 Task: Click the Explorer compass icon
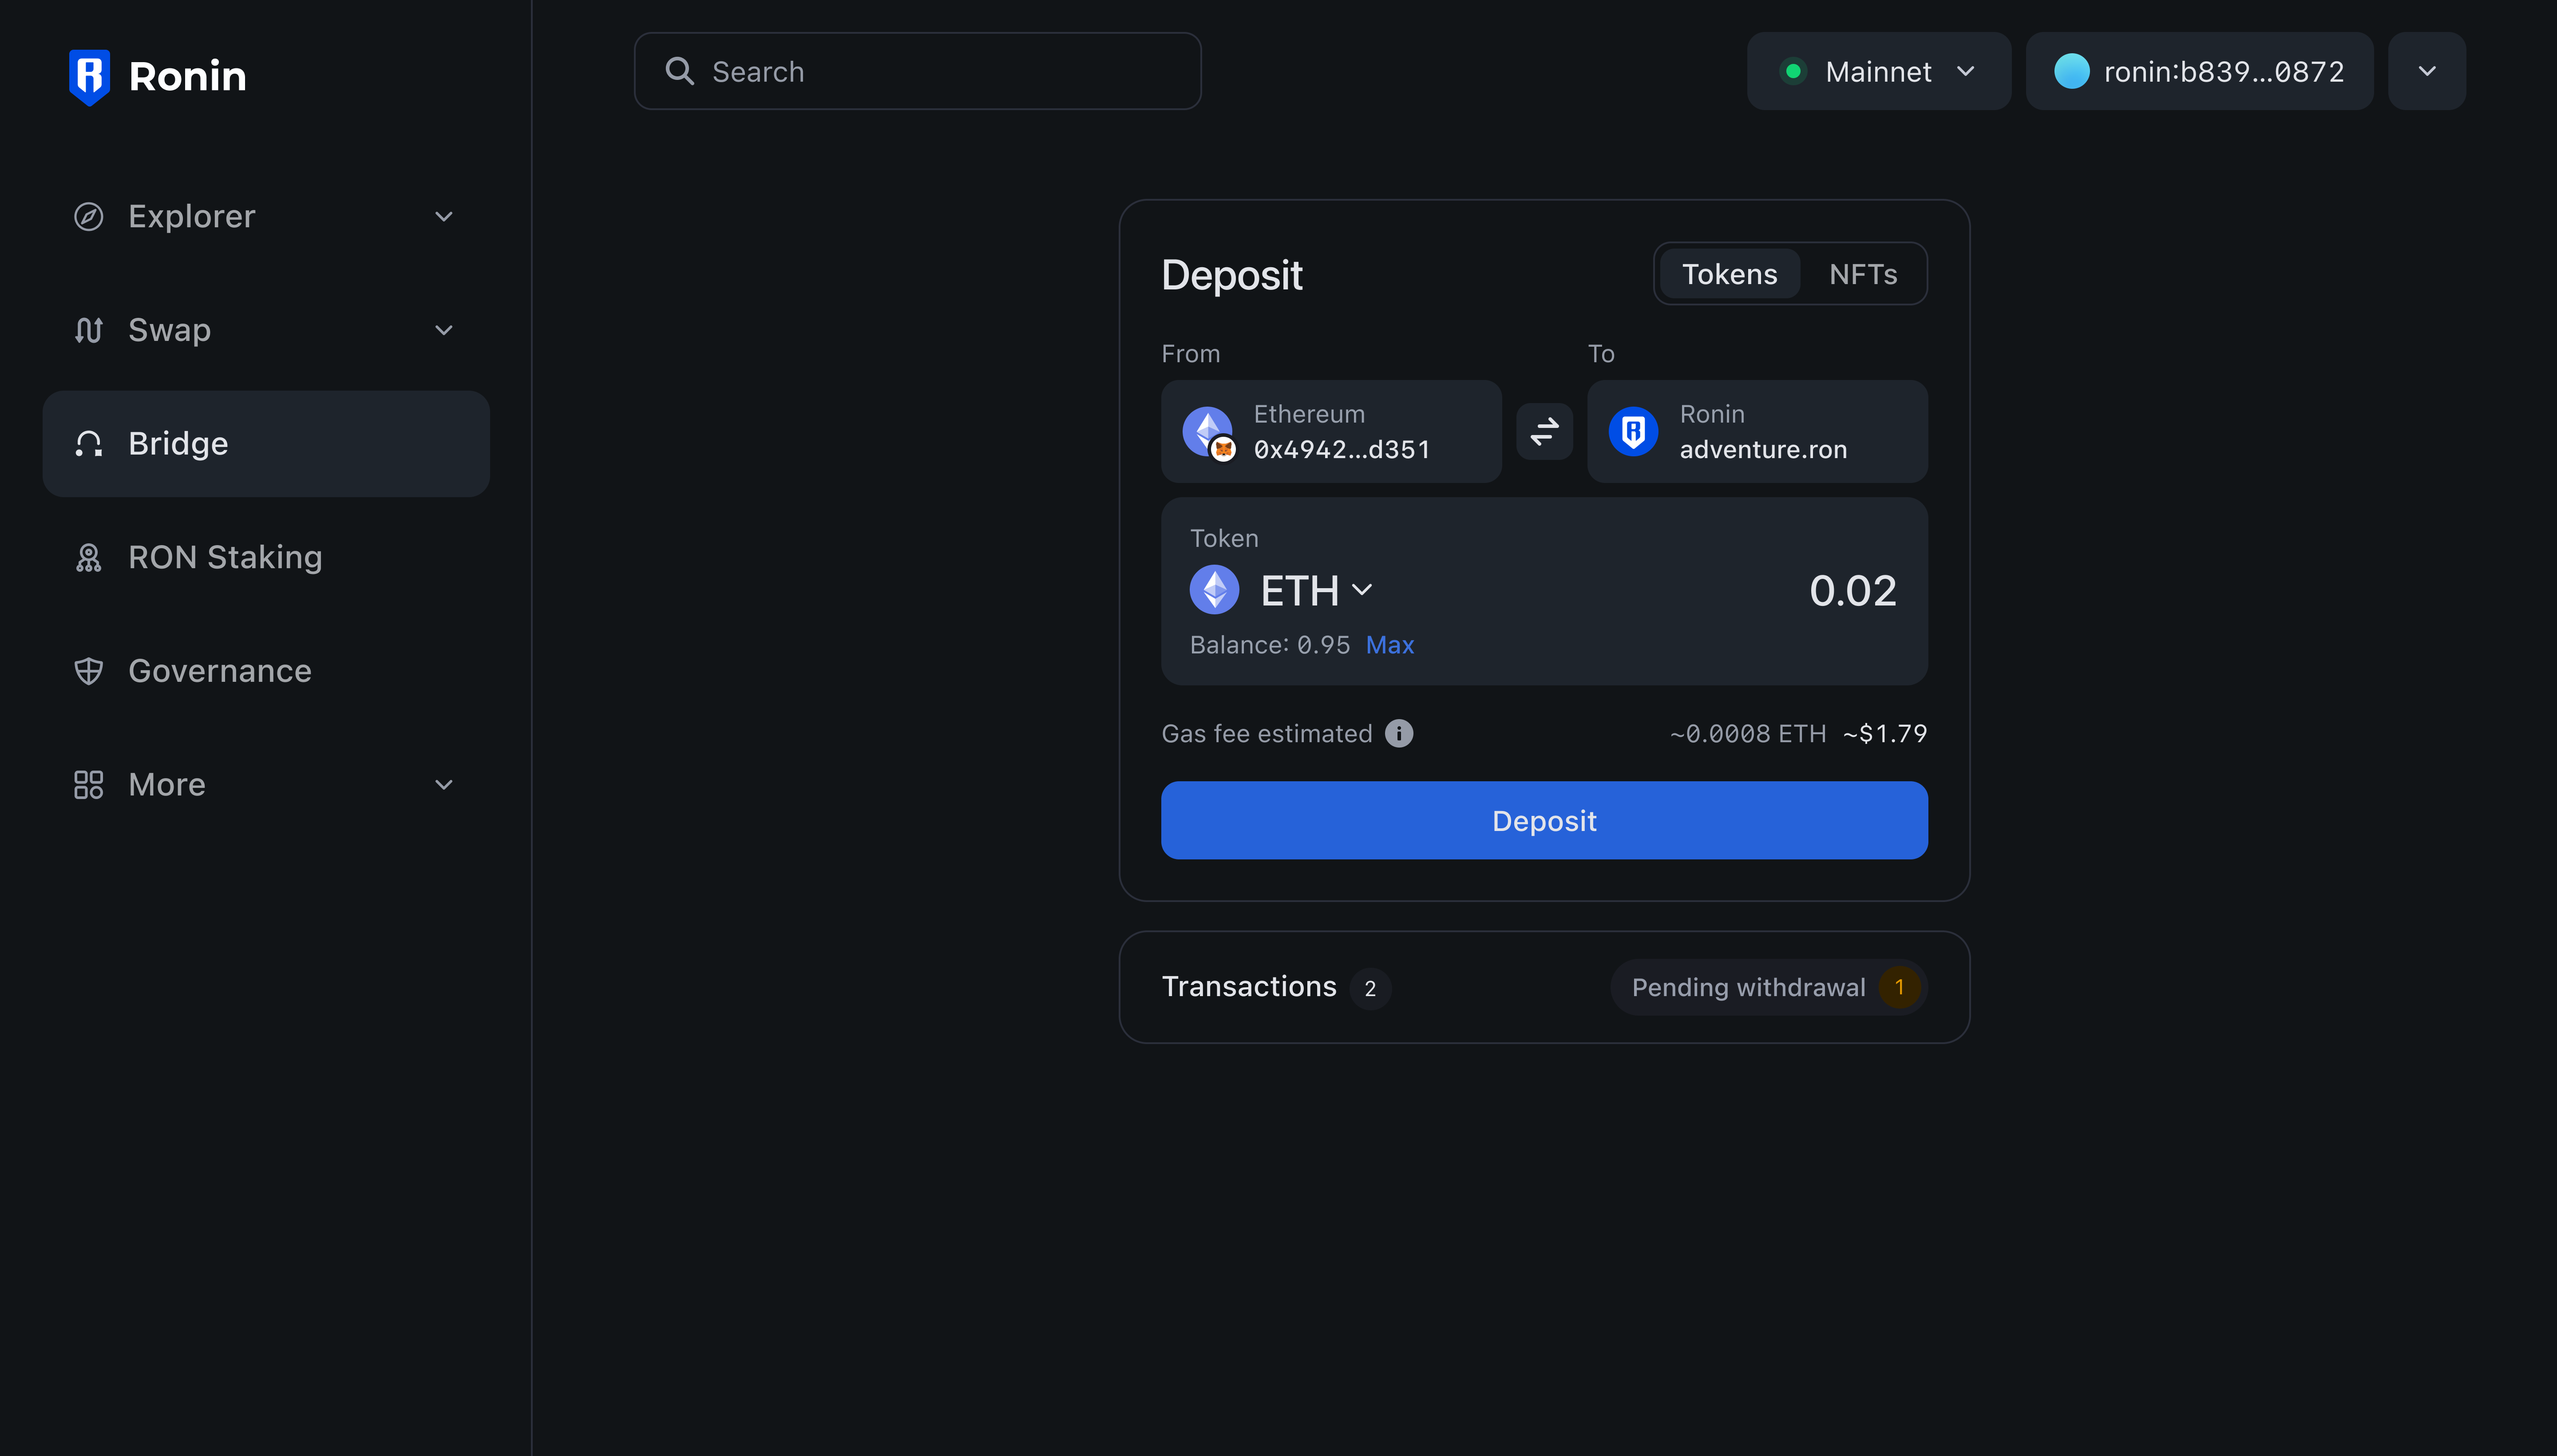pyautogui.click(x=88, y=216)
